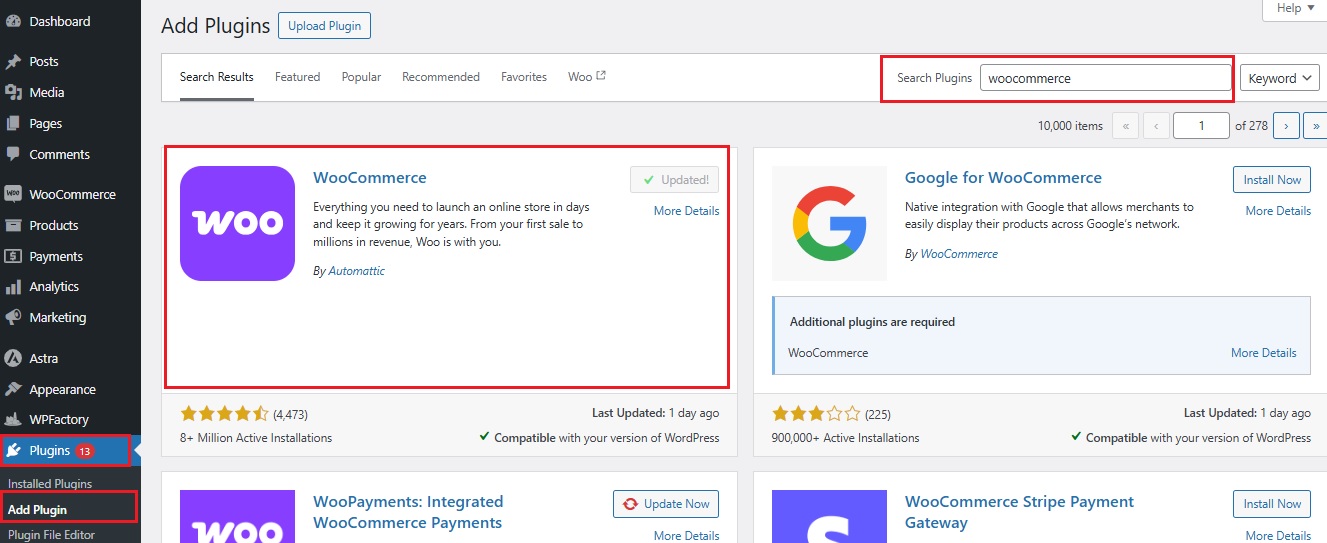Click the Comments bubble icon
The image size is (1327, 543).
13,154
